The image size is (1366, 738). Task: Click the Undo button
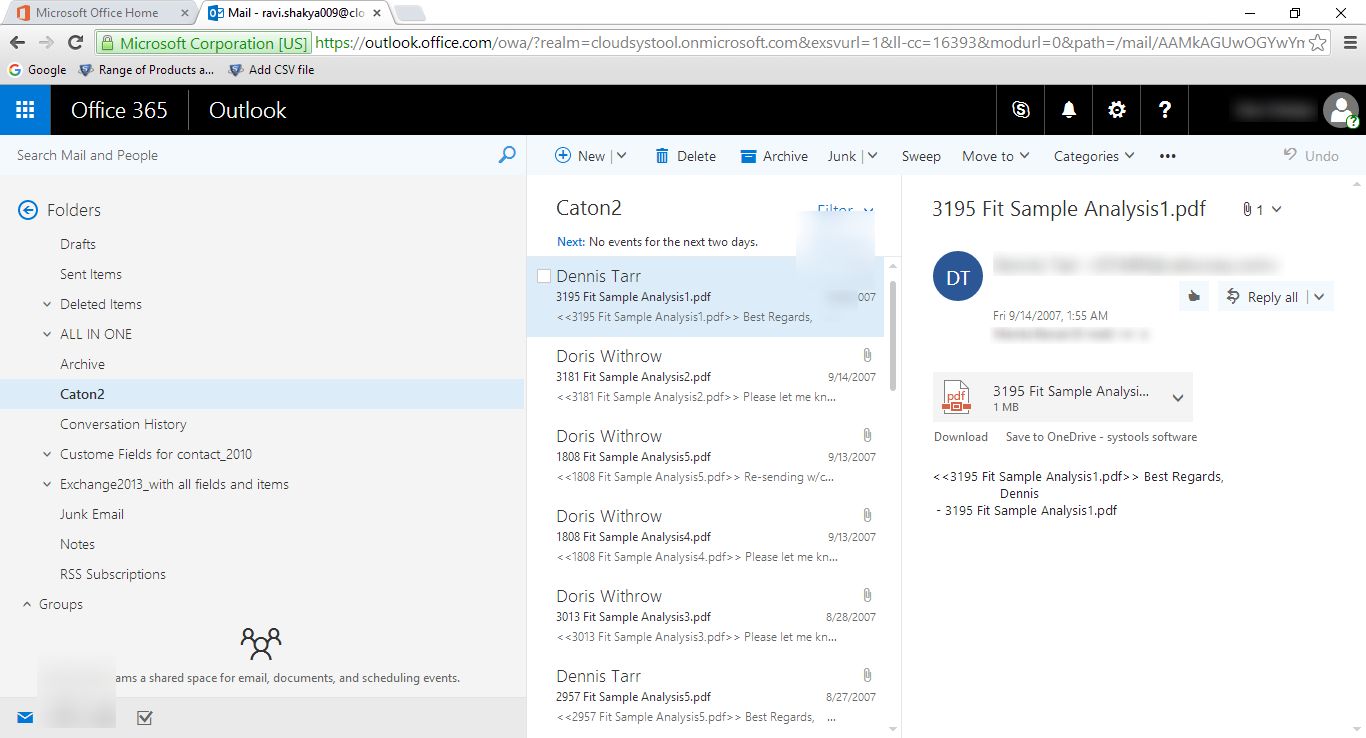1311,156
